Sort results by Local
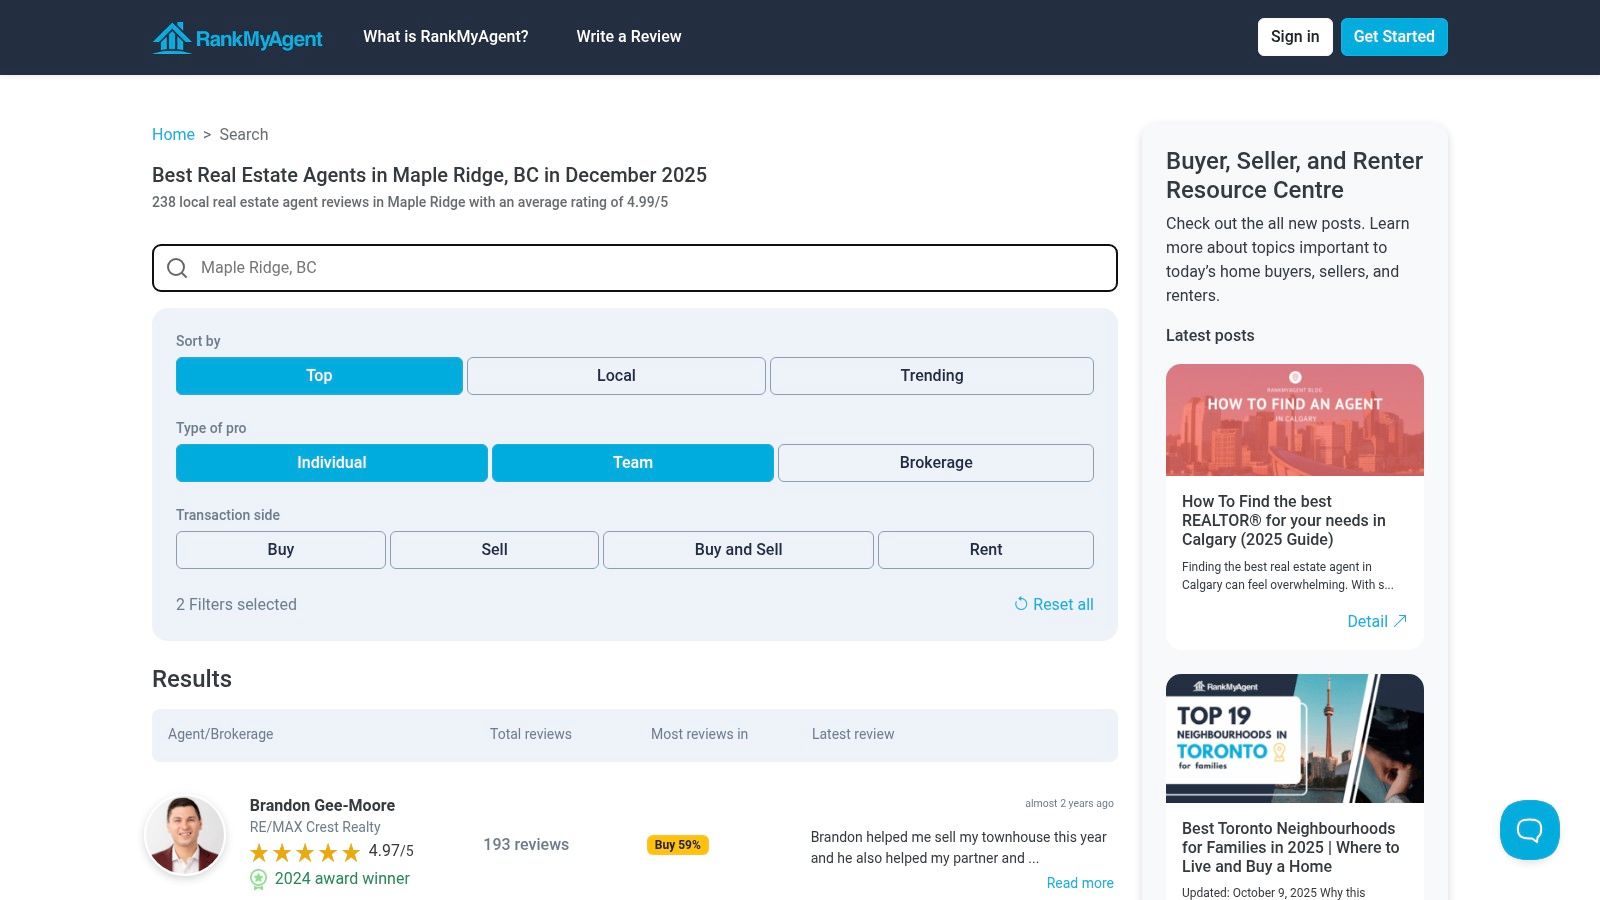Image resolution: width=1600 pixels, height=900 pixels. pyautogui.click(x=616, y=376)
